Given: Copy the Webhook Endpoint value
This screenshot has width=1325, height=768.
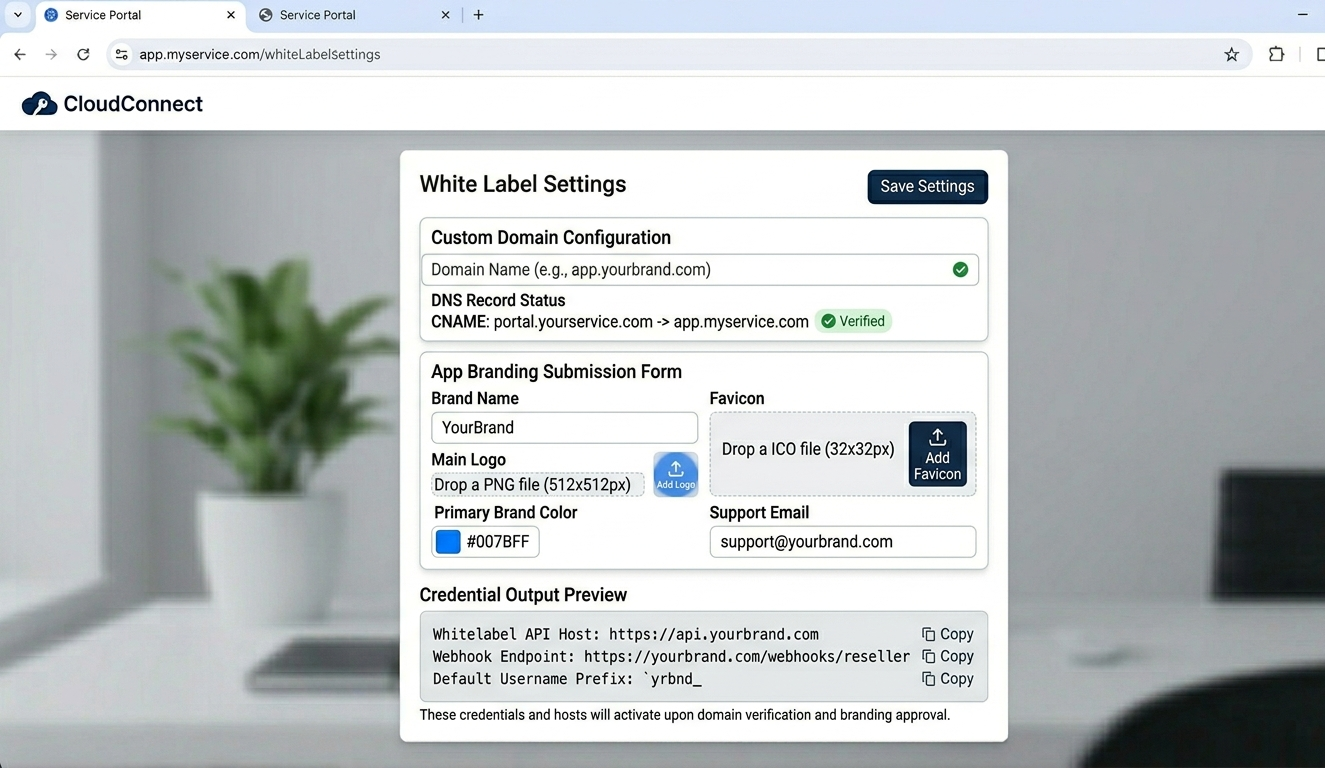Looking at the screenshot, I should pos(947,656).
